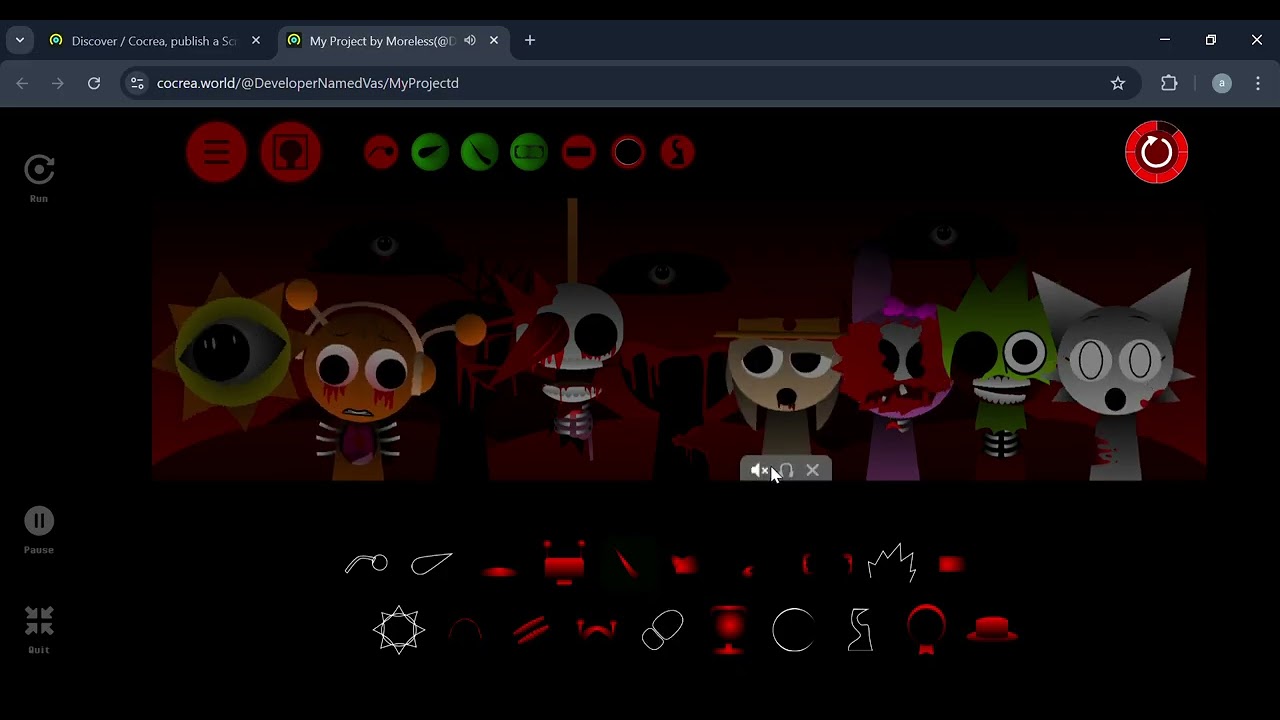1280x720 pixels.
Task: Open the red hamburger menu button
Action: point(216,152)
